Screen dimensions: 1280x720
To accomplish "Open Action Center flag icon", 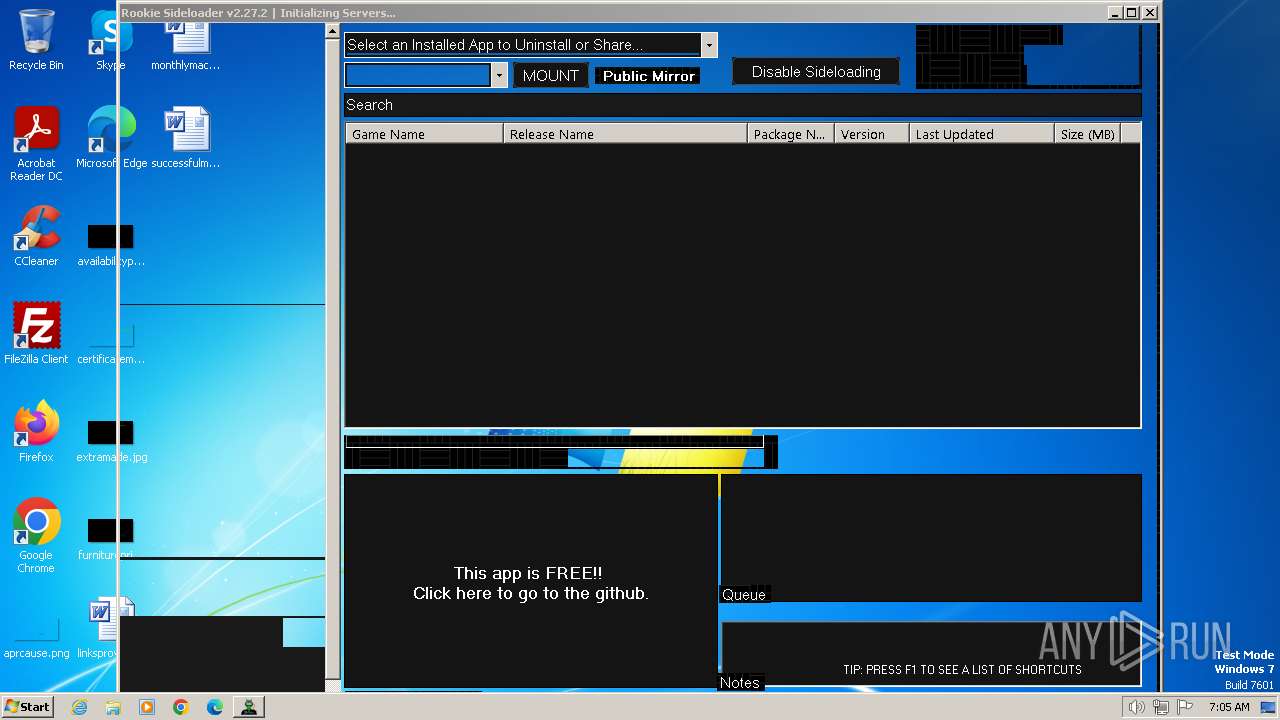I will [x=1185, y=707].
